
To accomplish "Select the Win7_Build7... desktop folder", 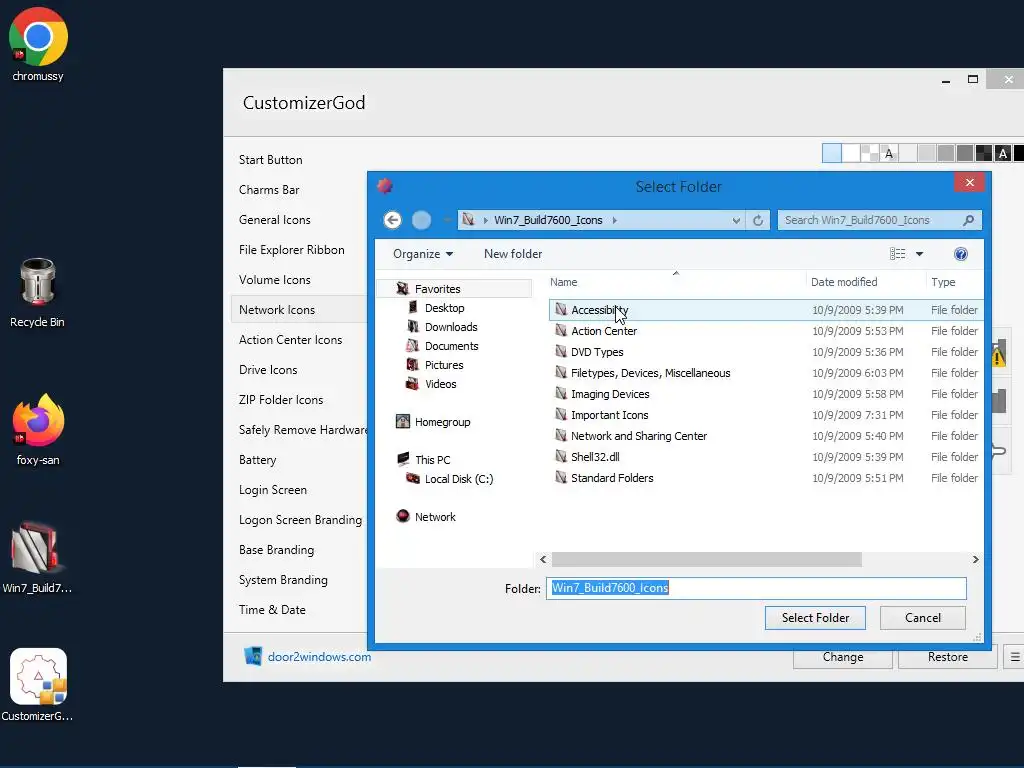I will point(37,557).
